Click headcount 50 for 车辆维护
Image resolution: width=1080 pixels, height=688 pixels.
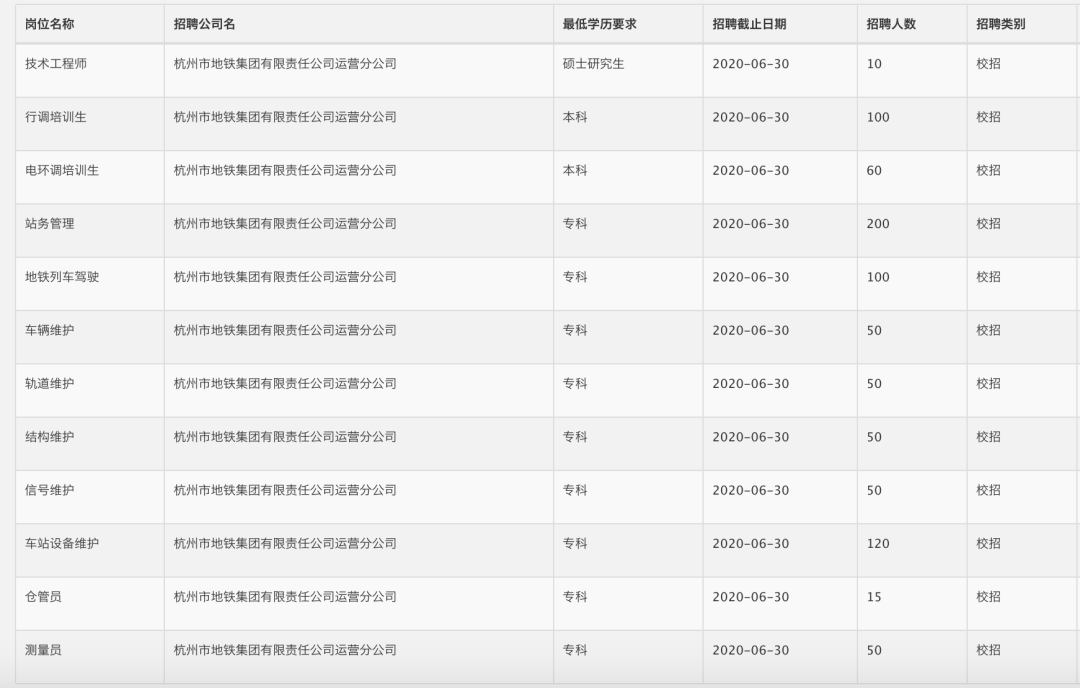[874, 331]
